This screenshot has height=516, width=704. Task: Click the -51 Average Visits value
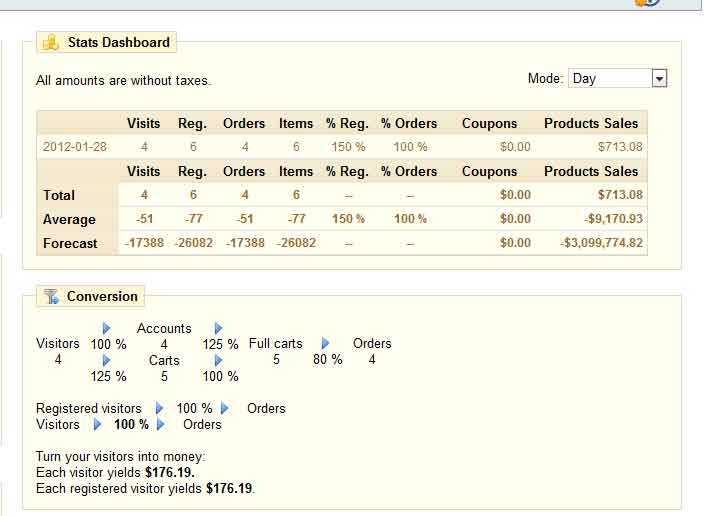coord(144,219)
